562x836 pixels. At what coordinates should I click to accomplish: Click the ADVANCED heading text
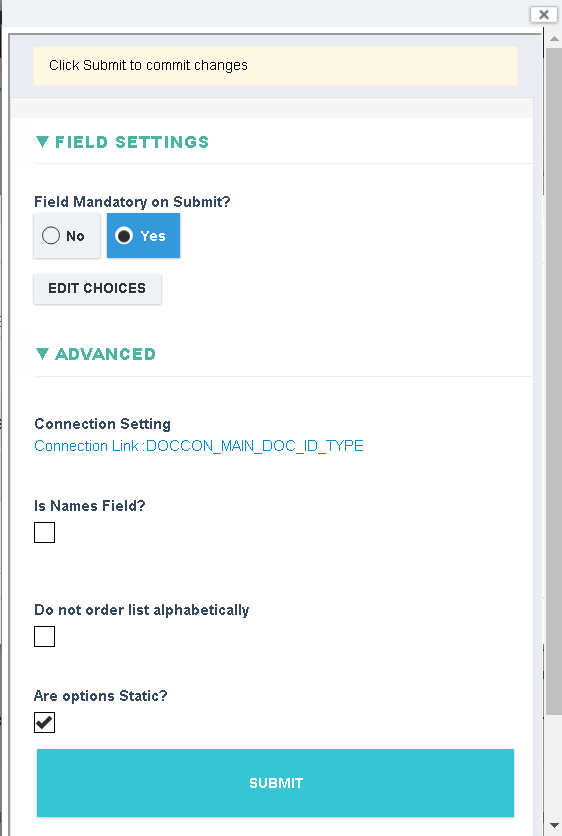tap(105, 354)
